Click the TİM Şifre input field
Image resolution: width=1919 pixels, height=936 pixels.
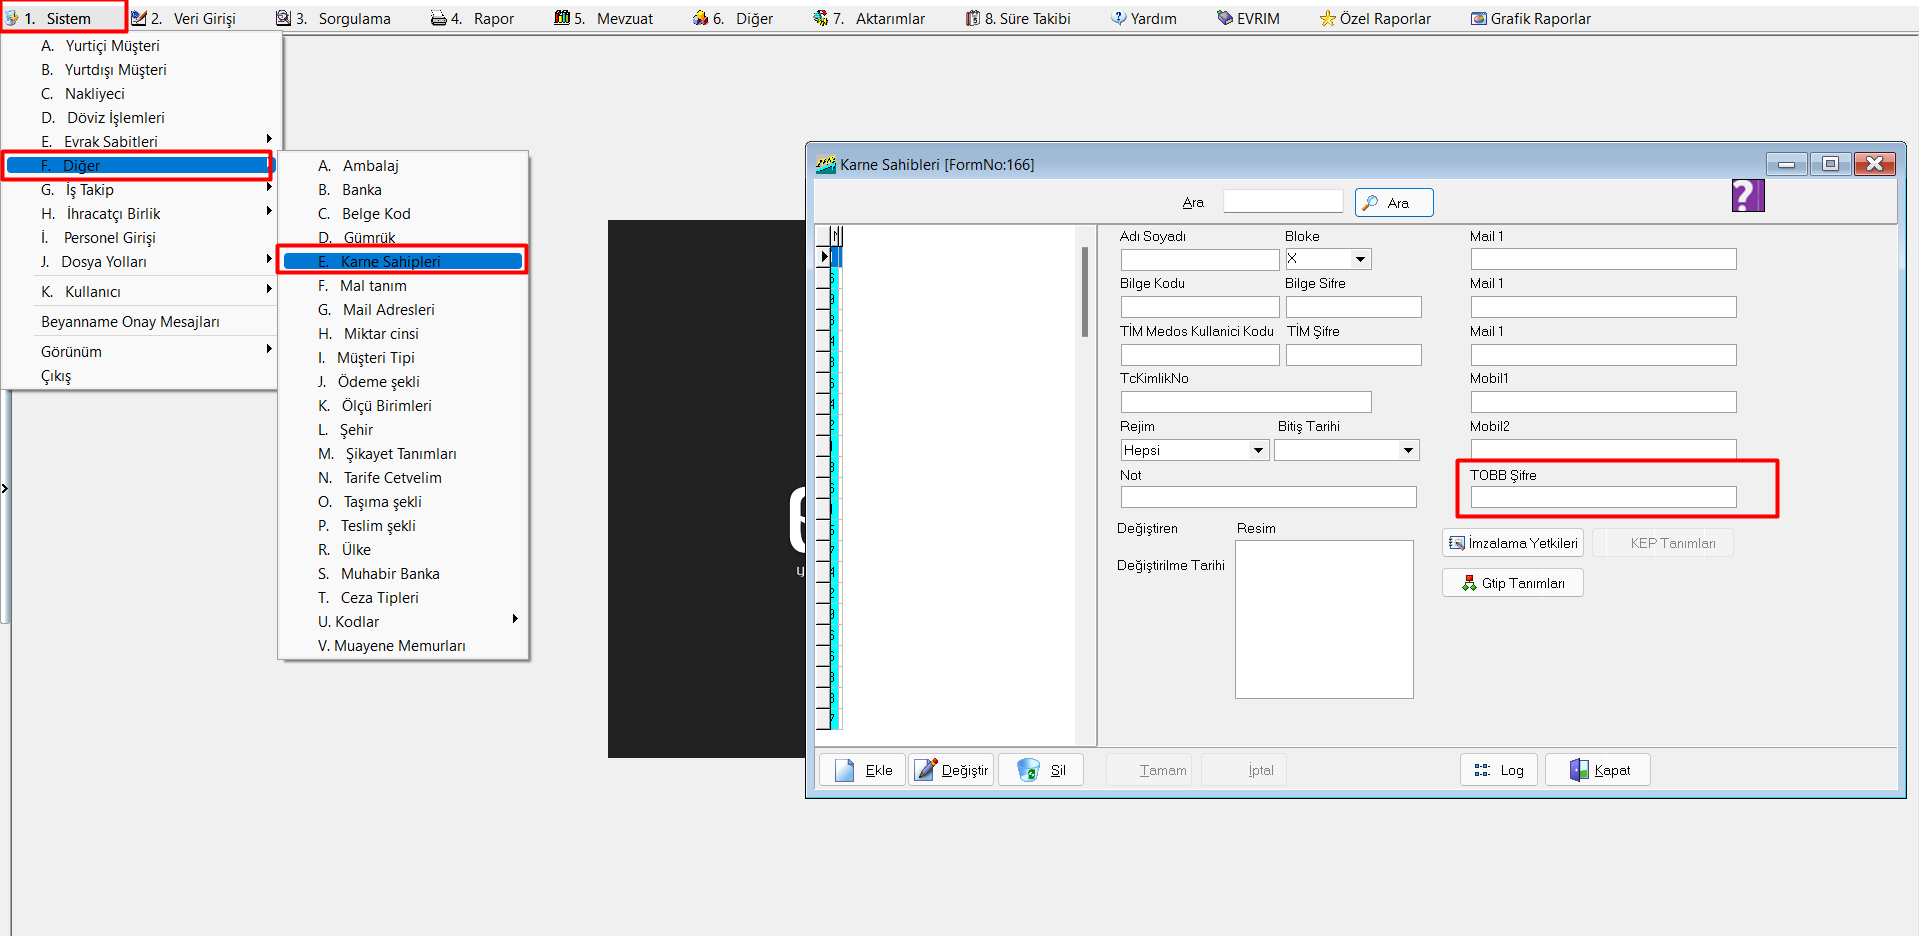click(x=1354, y=355)
